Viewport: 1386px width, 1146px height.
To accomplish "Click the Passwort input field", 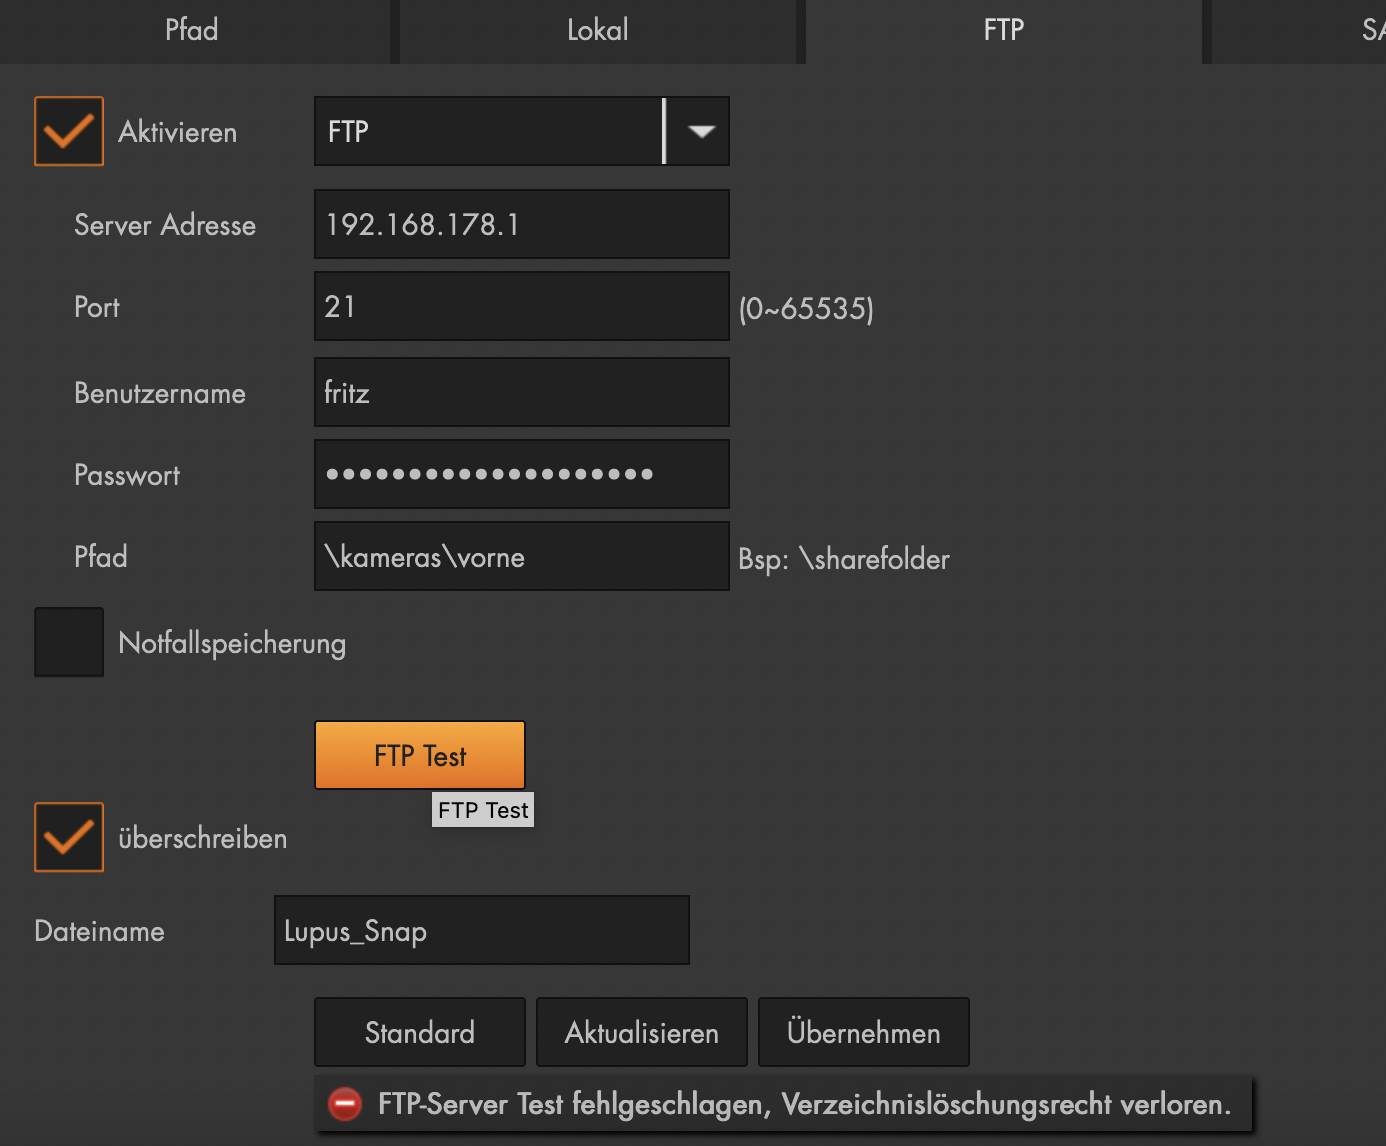I will (x=521, y=475).
